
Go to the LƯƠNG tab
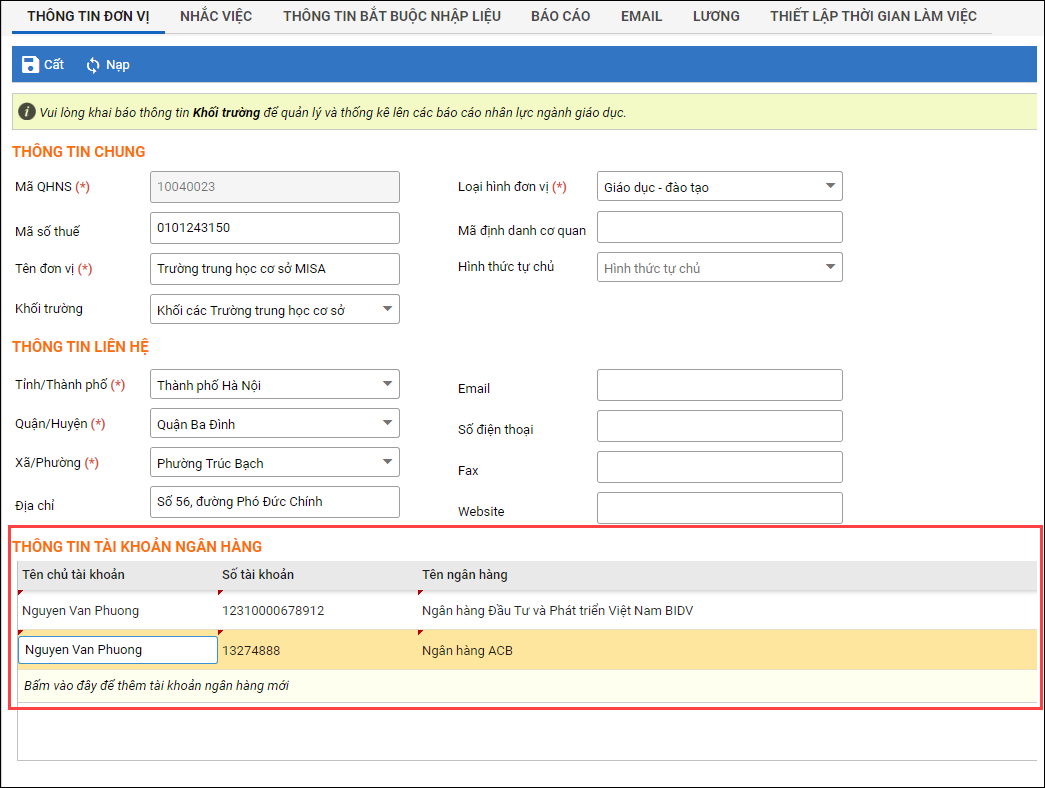(x=716, y=16)
